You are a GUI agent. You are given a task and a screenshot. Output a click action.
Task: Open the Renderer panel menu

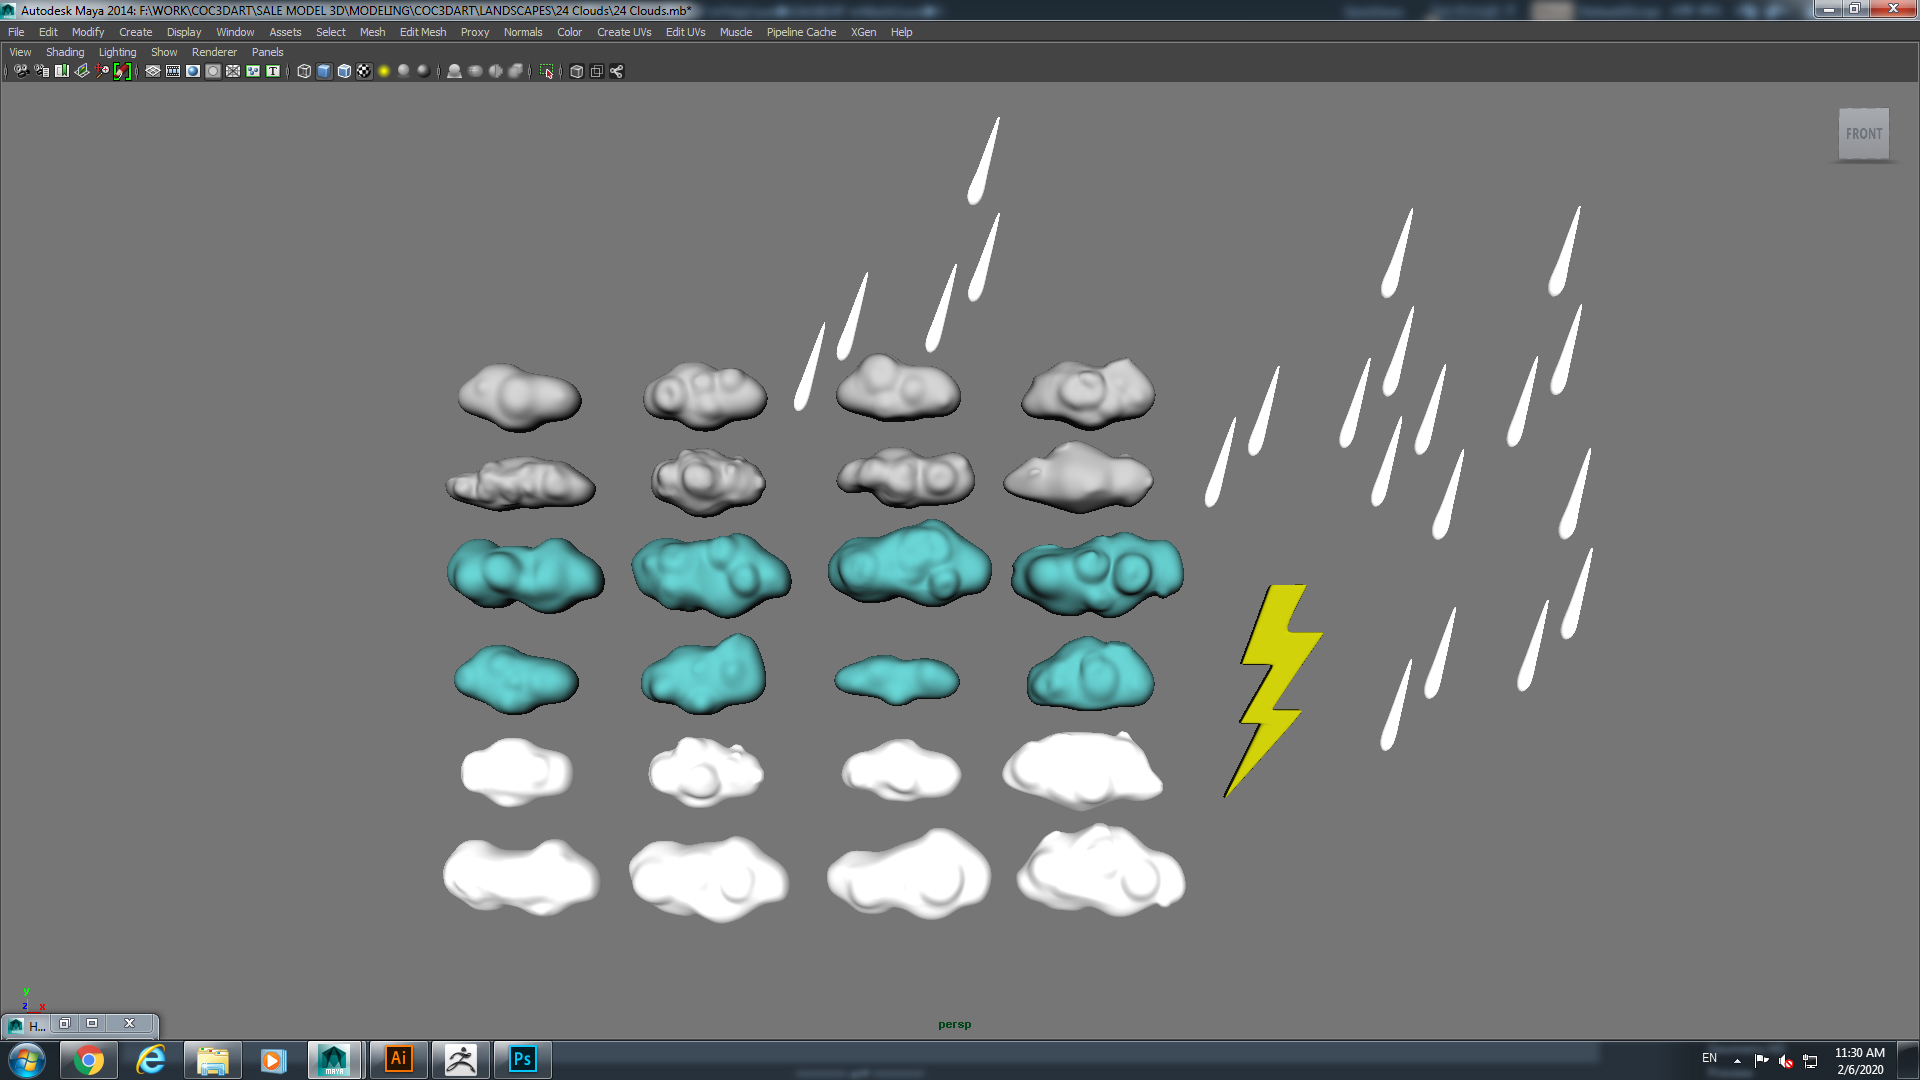coord(214,52)
